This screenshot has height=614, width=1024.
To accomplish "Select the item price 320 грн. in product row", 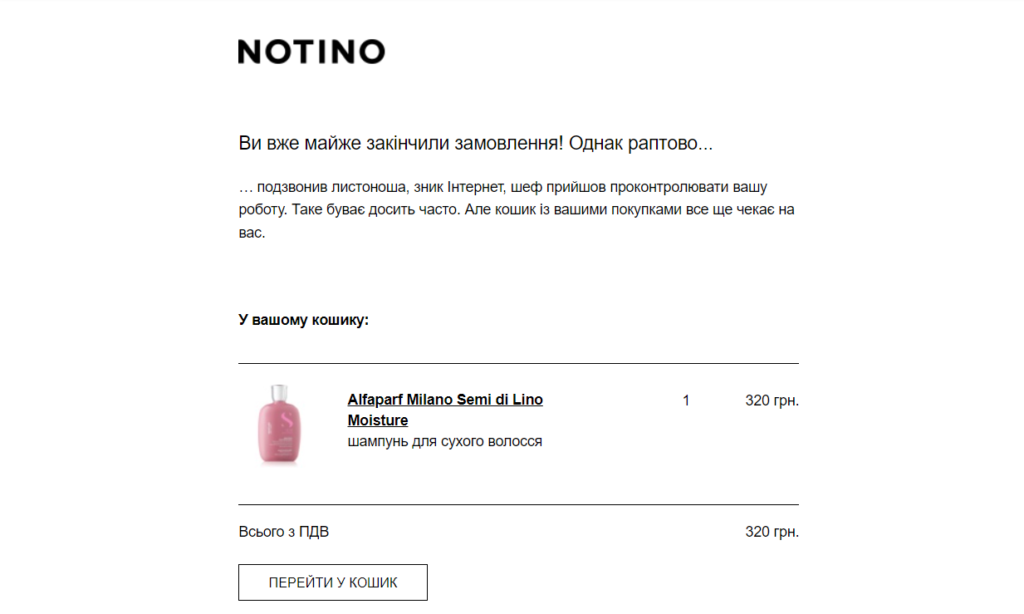I will coord(772,400).
